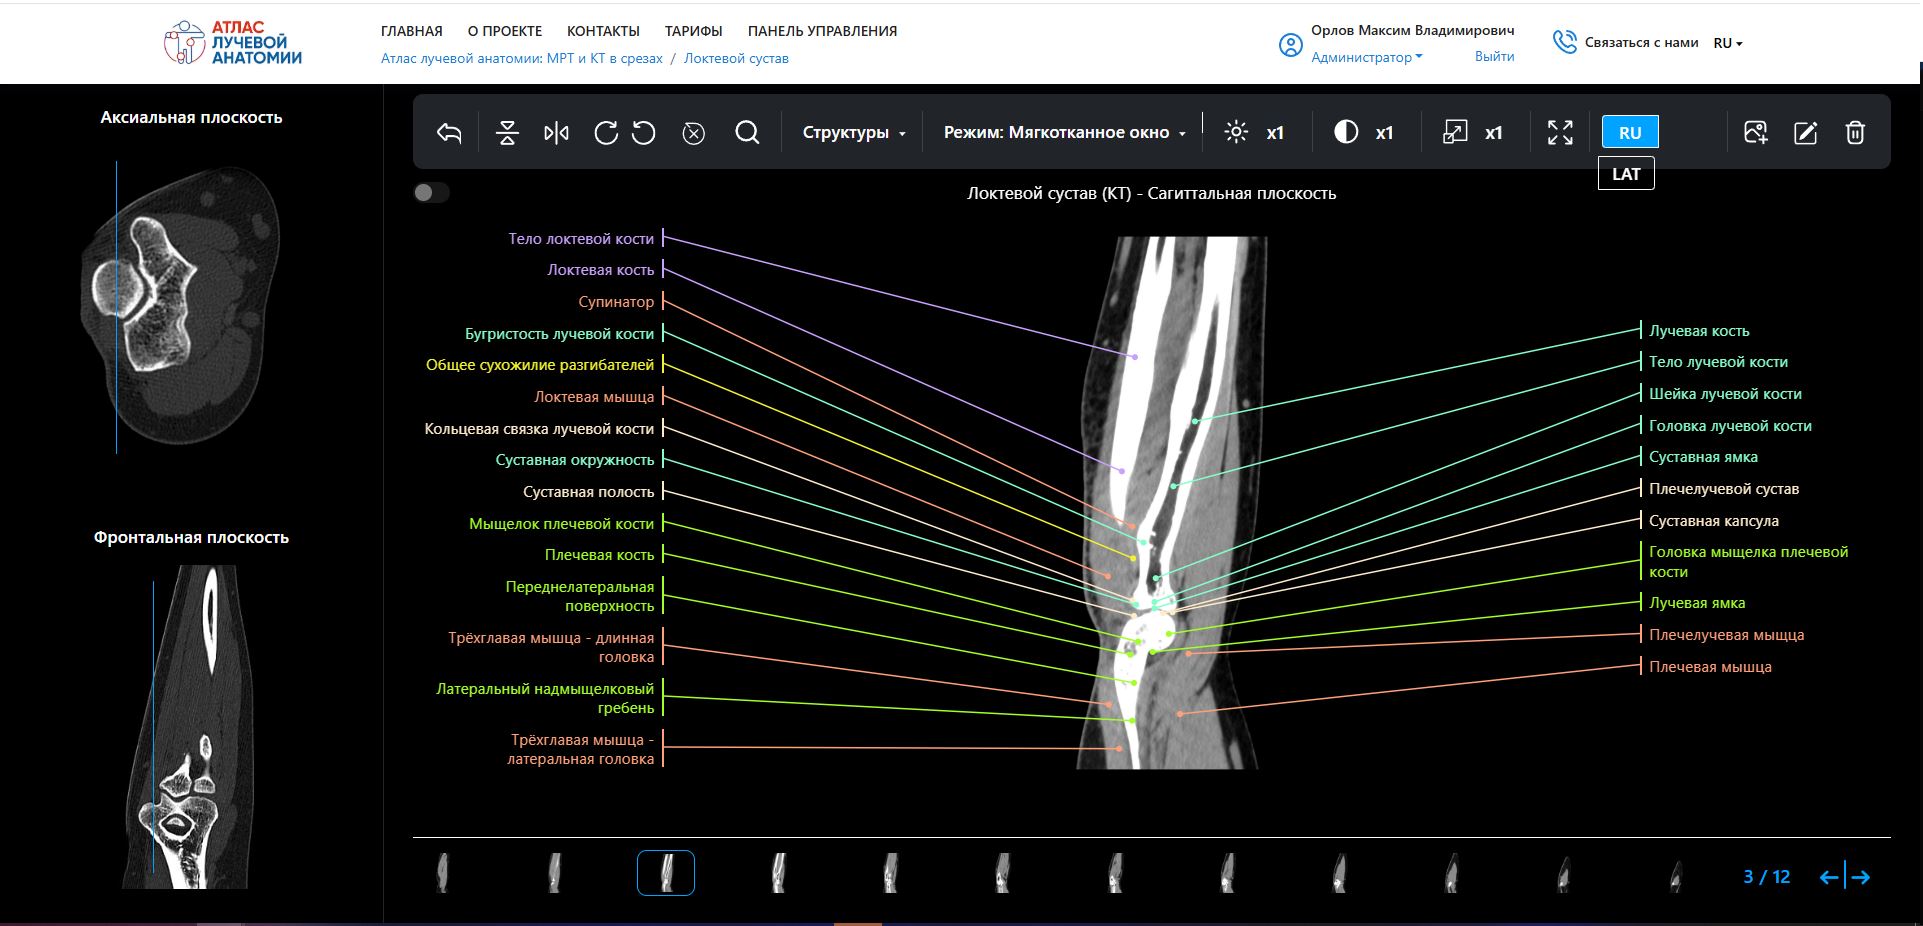Open the Режим: Мягкотканное окно dropdown
The width and height of the screenshot is (1923, 926).
(x=1064, y=133)
